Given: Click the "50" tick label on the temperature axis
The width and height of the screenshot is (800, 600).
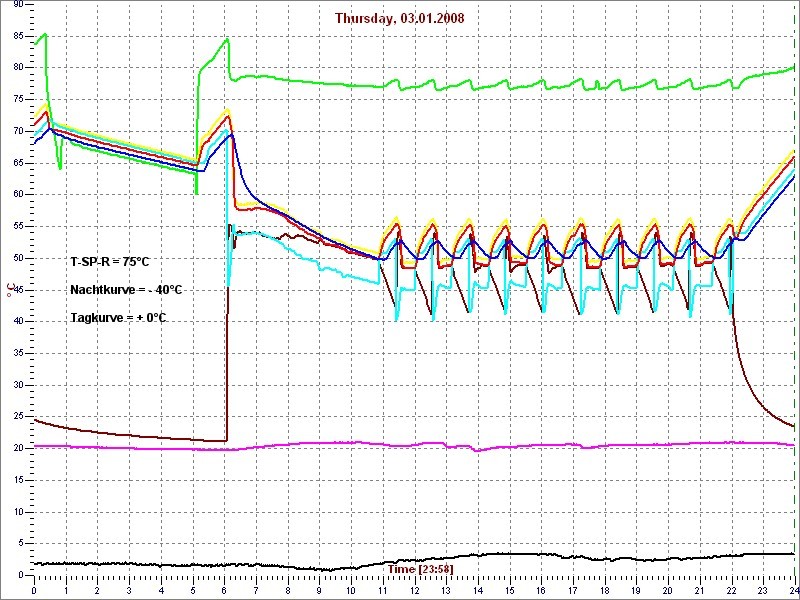Looking at the screenshot, I should pos(18,258).
